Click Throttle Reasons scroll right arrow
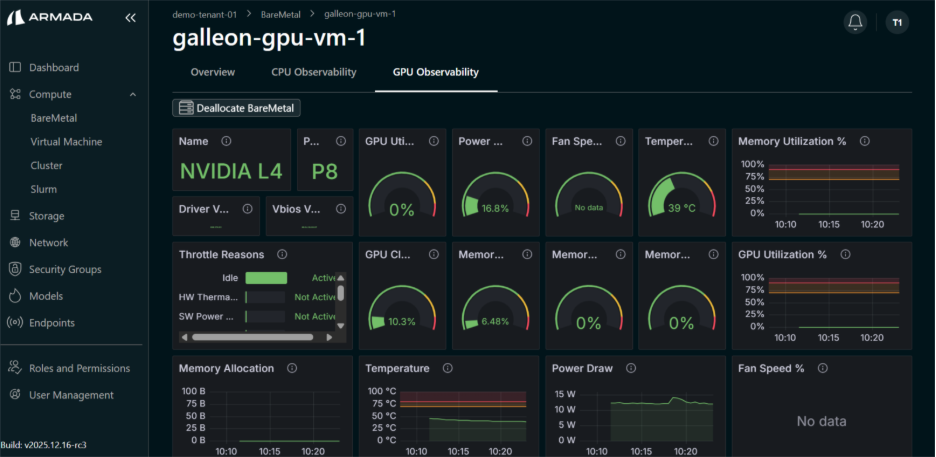The image size is (936, 457). click(329, 337)
